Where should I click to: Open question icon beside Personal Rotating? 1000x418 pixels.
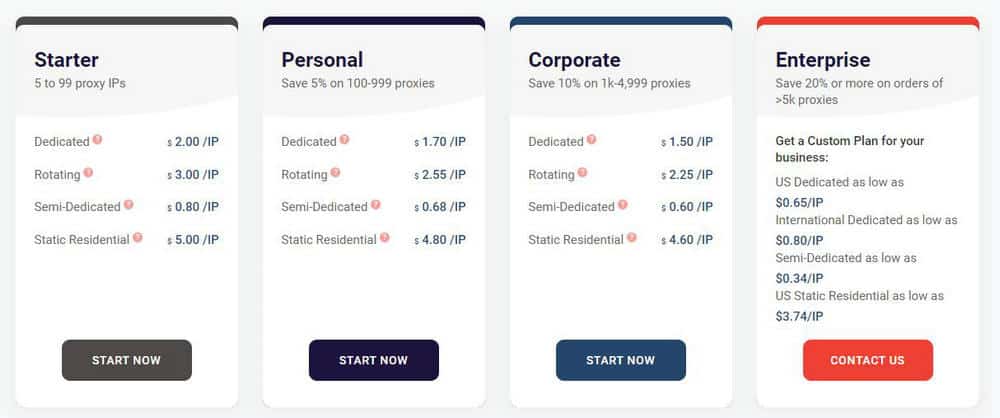point(335,172)
